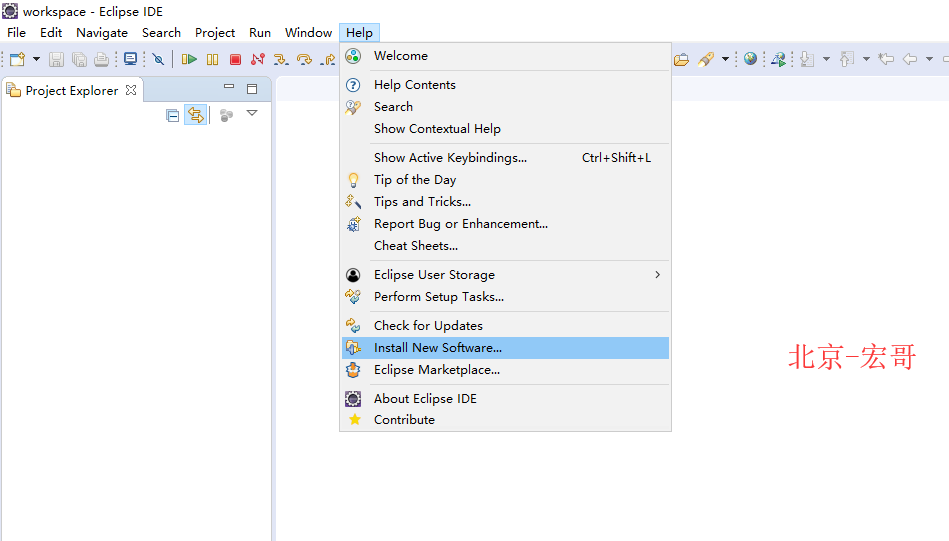Image resolution: width=949 pixels, height=541 pixels.
Task: Click the Step Over icon
Action: click(x=304, y=59)
